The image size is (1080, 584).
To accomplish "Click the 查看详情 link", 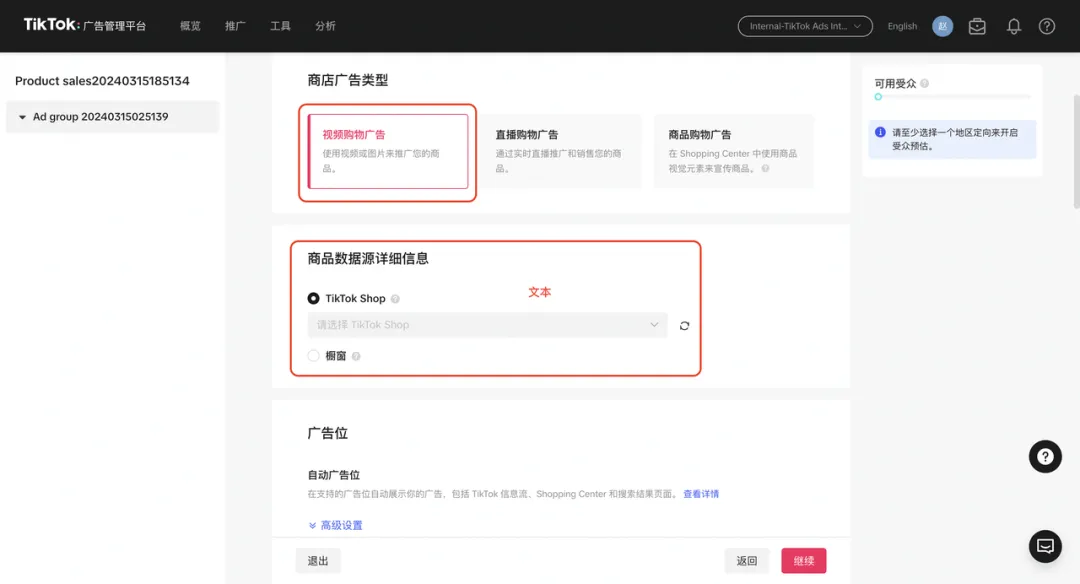I will [701, 494].
